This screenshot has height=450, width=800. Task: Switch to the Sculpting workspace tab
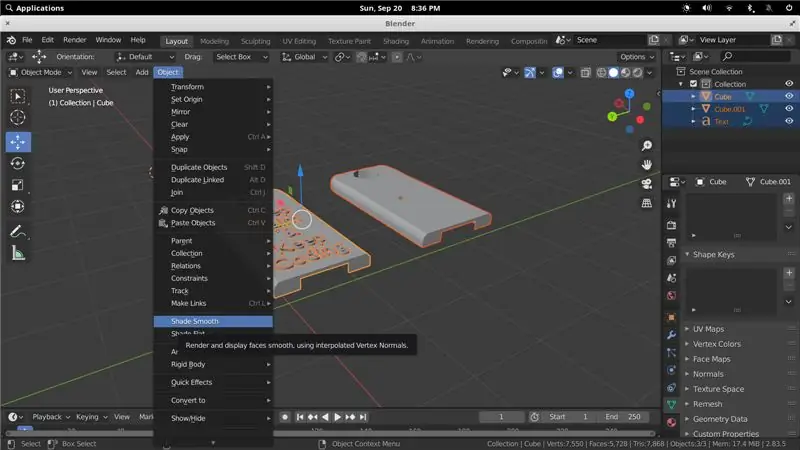pyautogui.click(x=256, y=41)
